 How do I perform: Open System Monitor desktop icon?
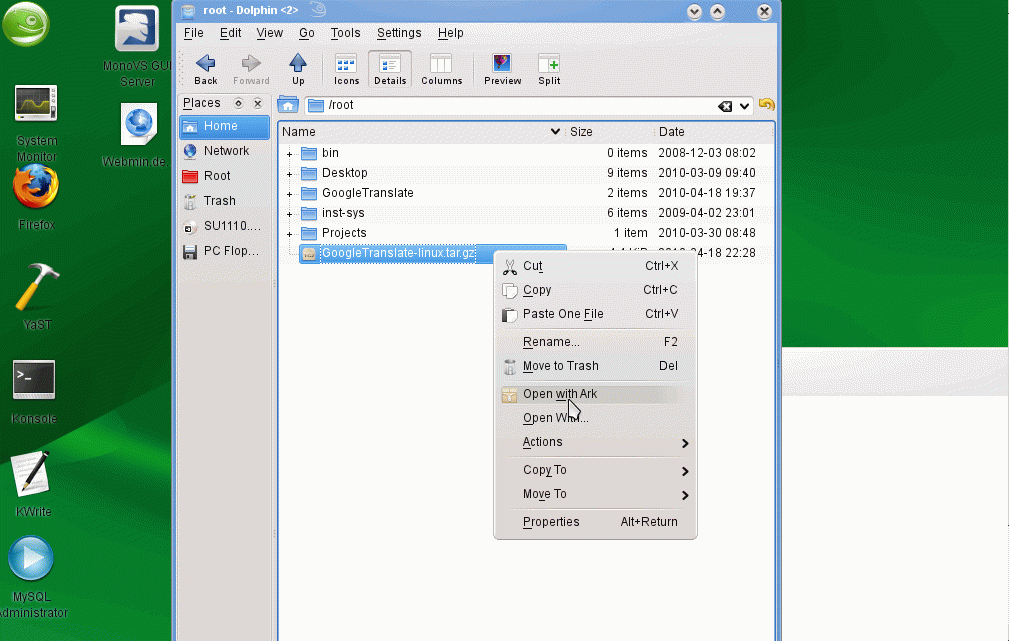pyautogui.click(x=36, y=123)
